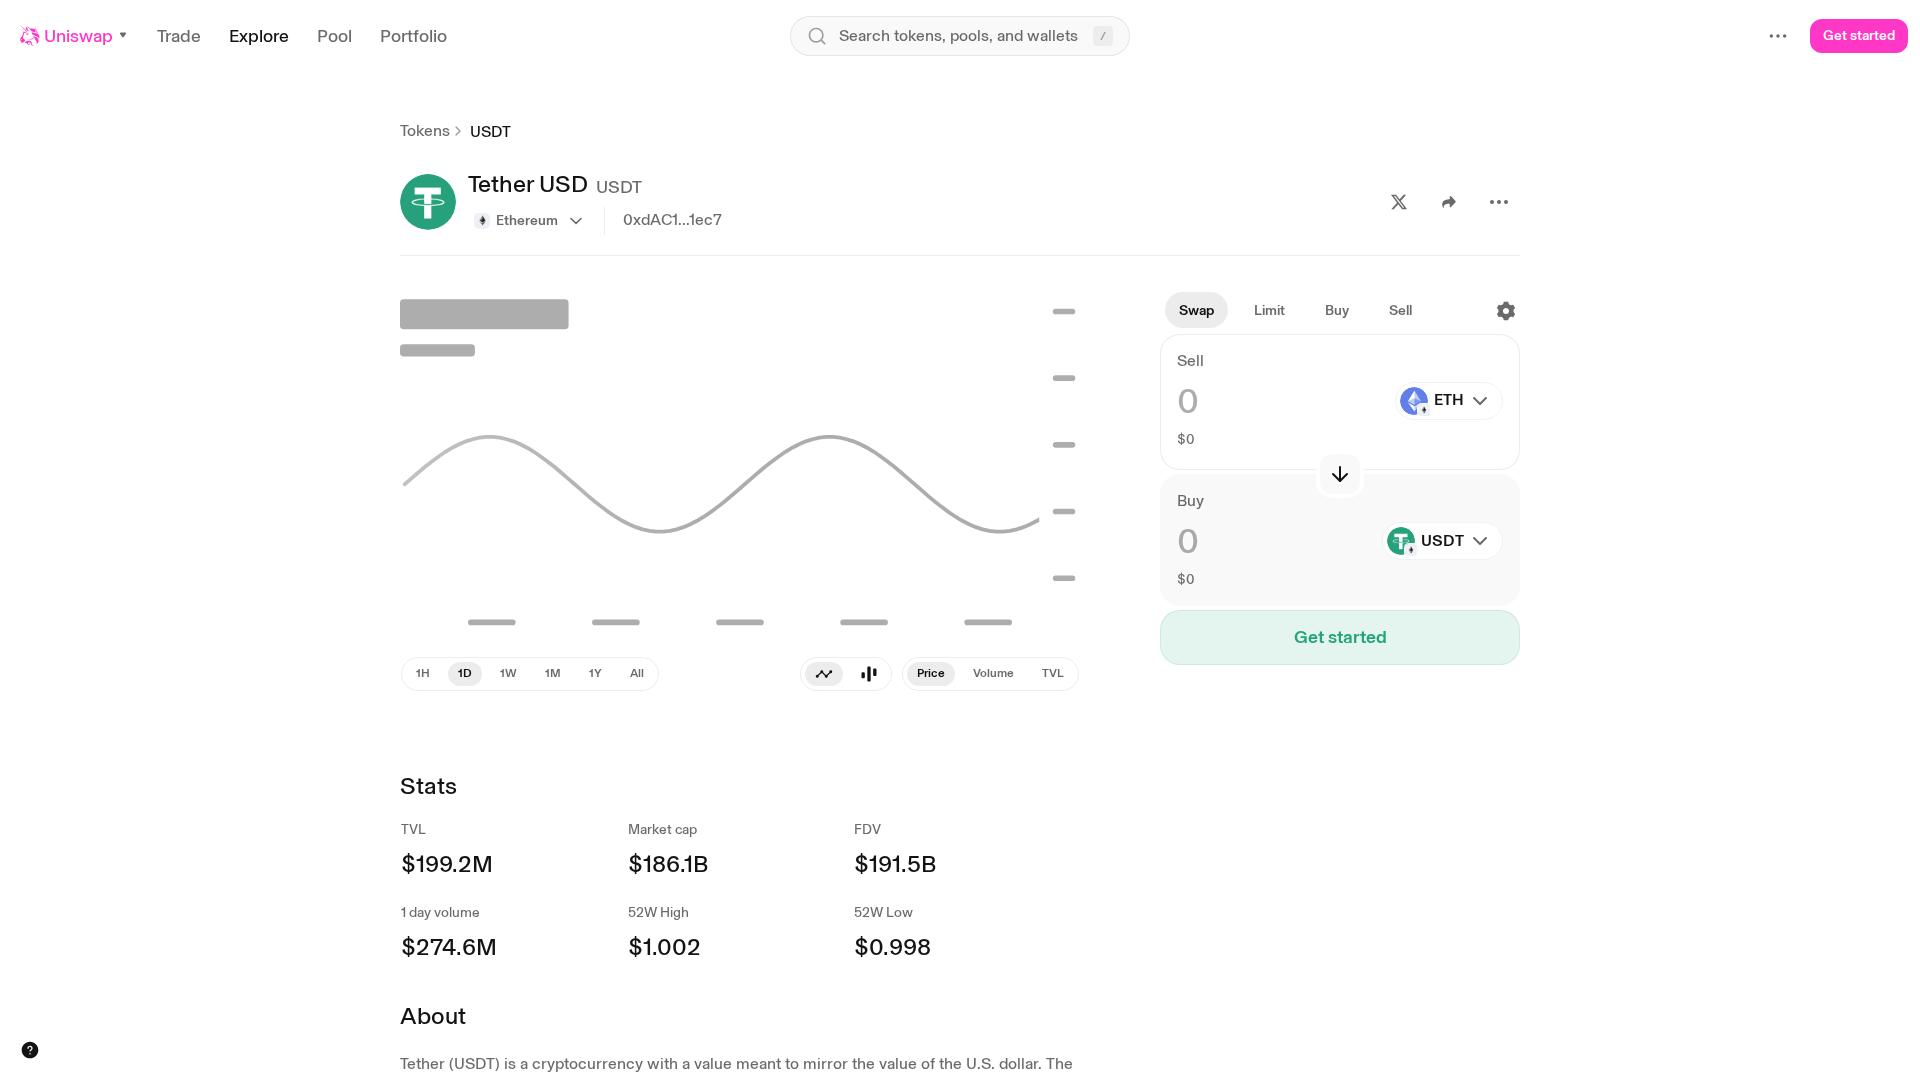Image resolution: width=1920 pixels, height=1080 pixels.
Task: Open the help question mark icon
Action: tap(30, 1050)
